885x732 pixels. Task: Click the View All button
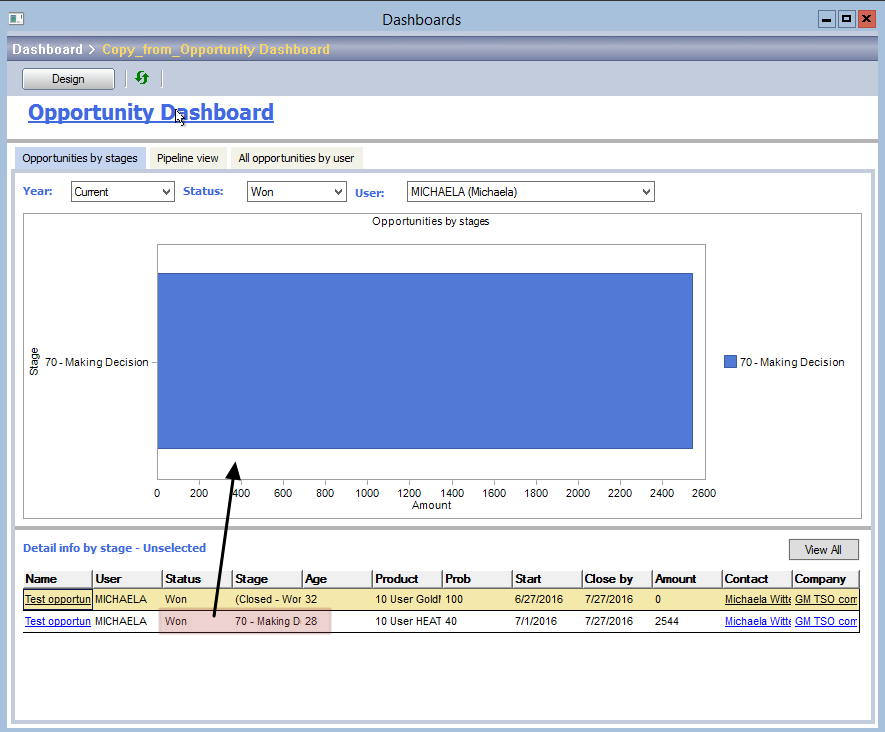tap(823, 549)
